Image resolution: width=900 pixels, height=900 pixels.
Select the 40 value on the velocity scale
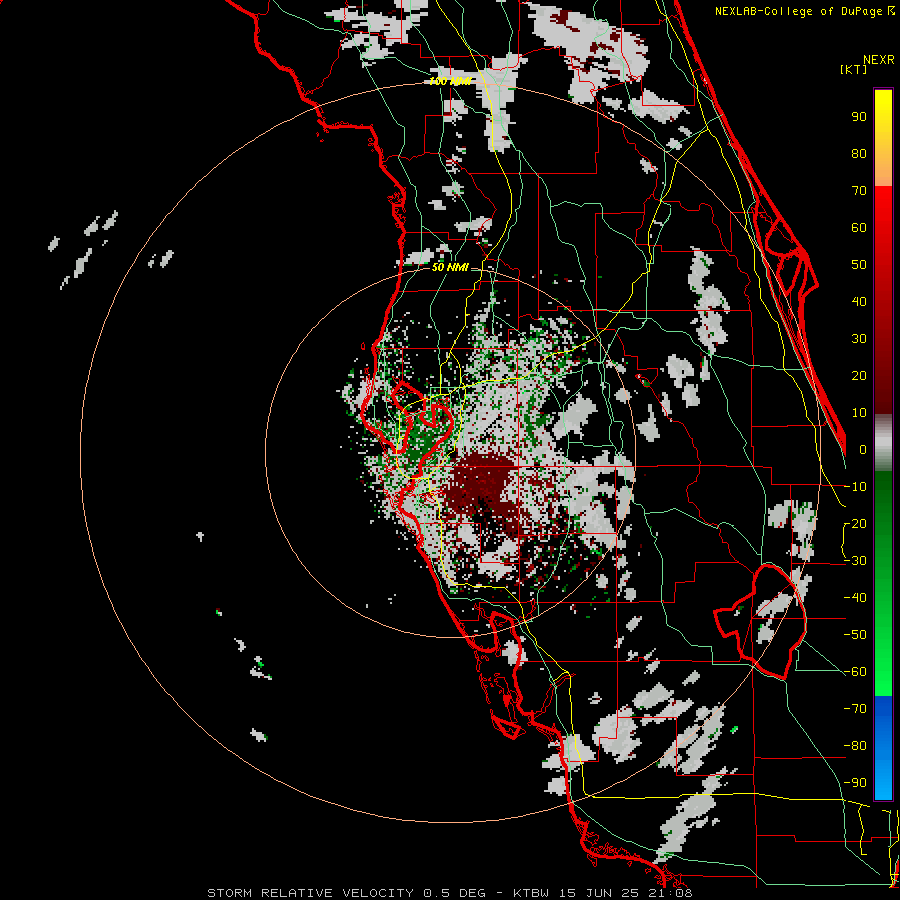click(859, 301)
